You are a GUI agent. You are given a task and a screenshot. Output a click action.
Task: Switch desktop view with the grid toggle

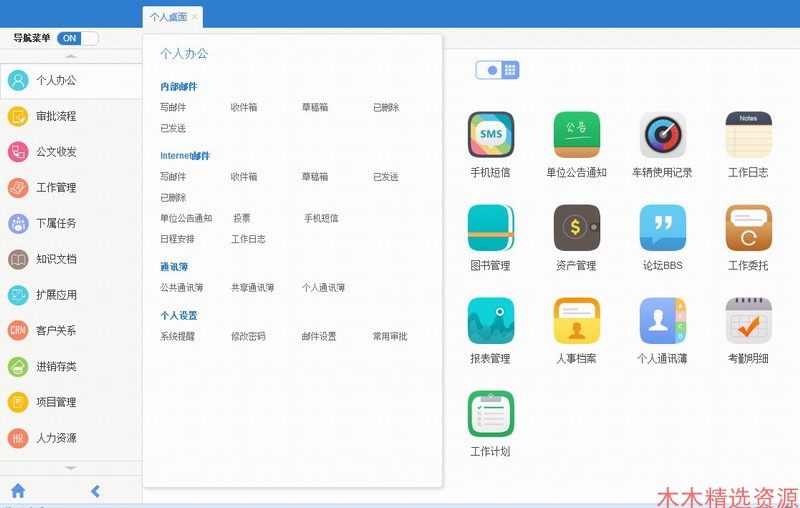click(x=510, y=70)
